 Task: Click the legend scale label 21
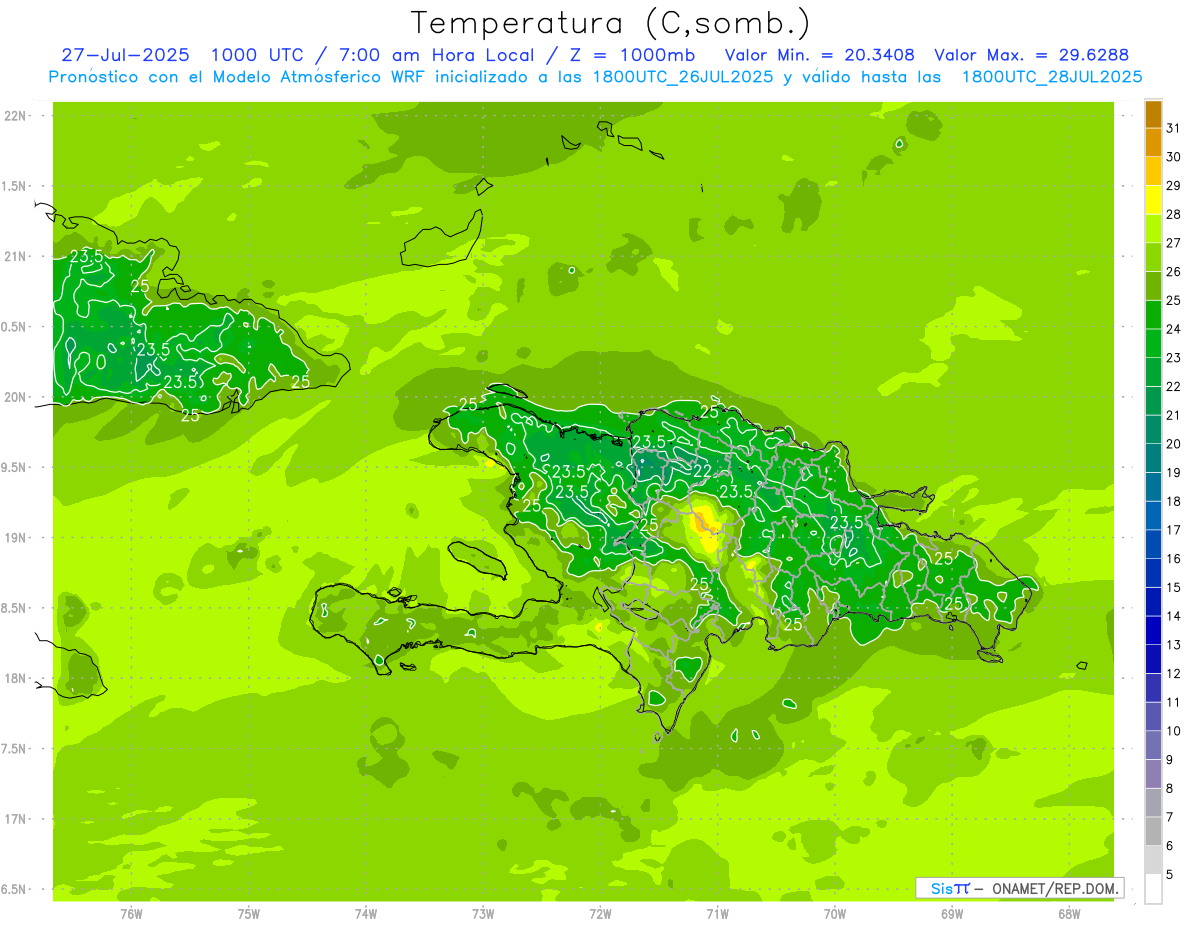click(1173, 415)
